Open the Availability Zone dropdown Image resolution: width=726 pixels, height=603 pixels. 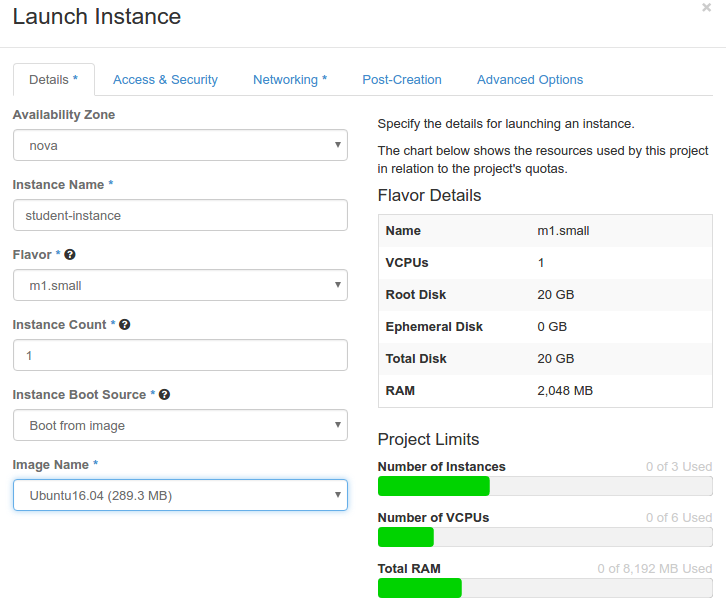[180, 145]
